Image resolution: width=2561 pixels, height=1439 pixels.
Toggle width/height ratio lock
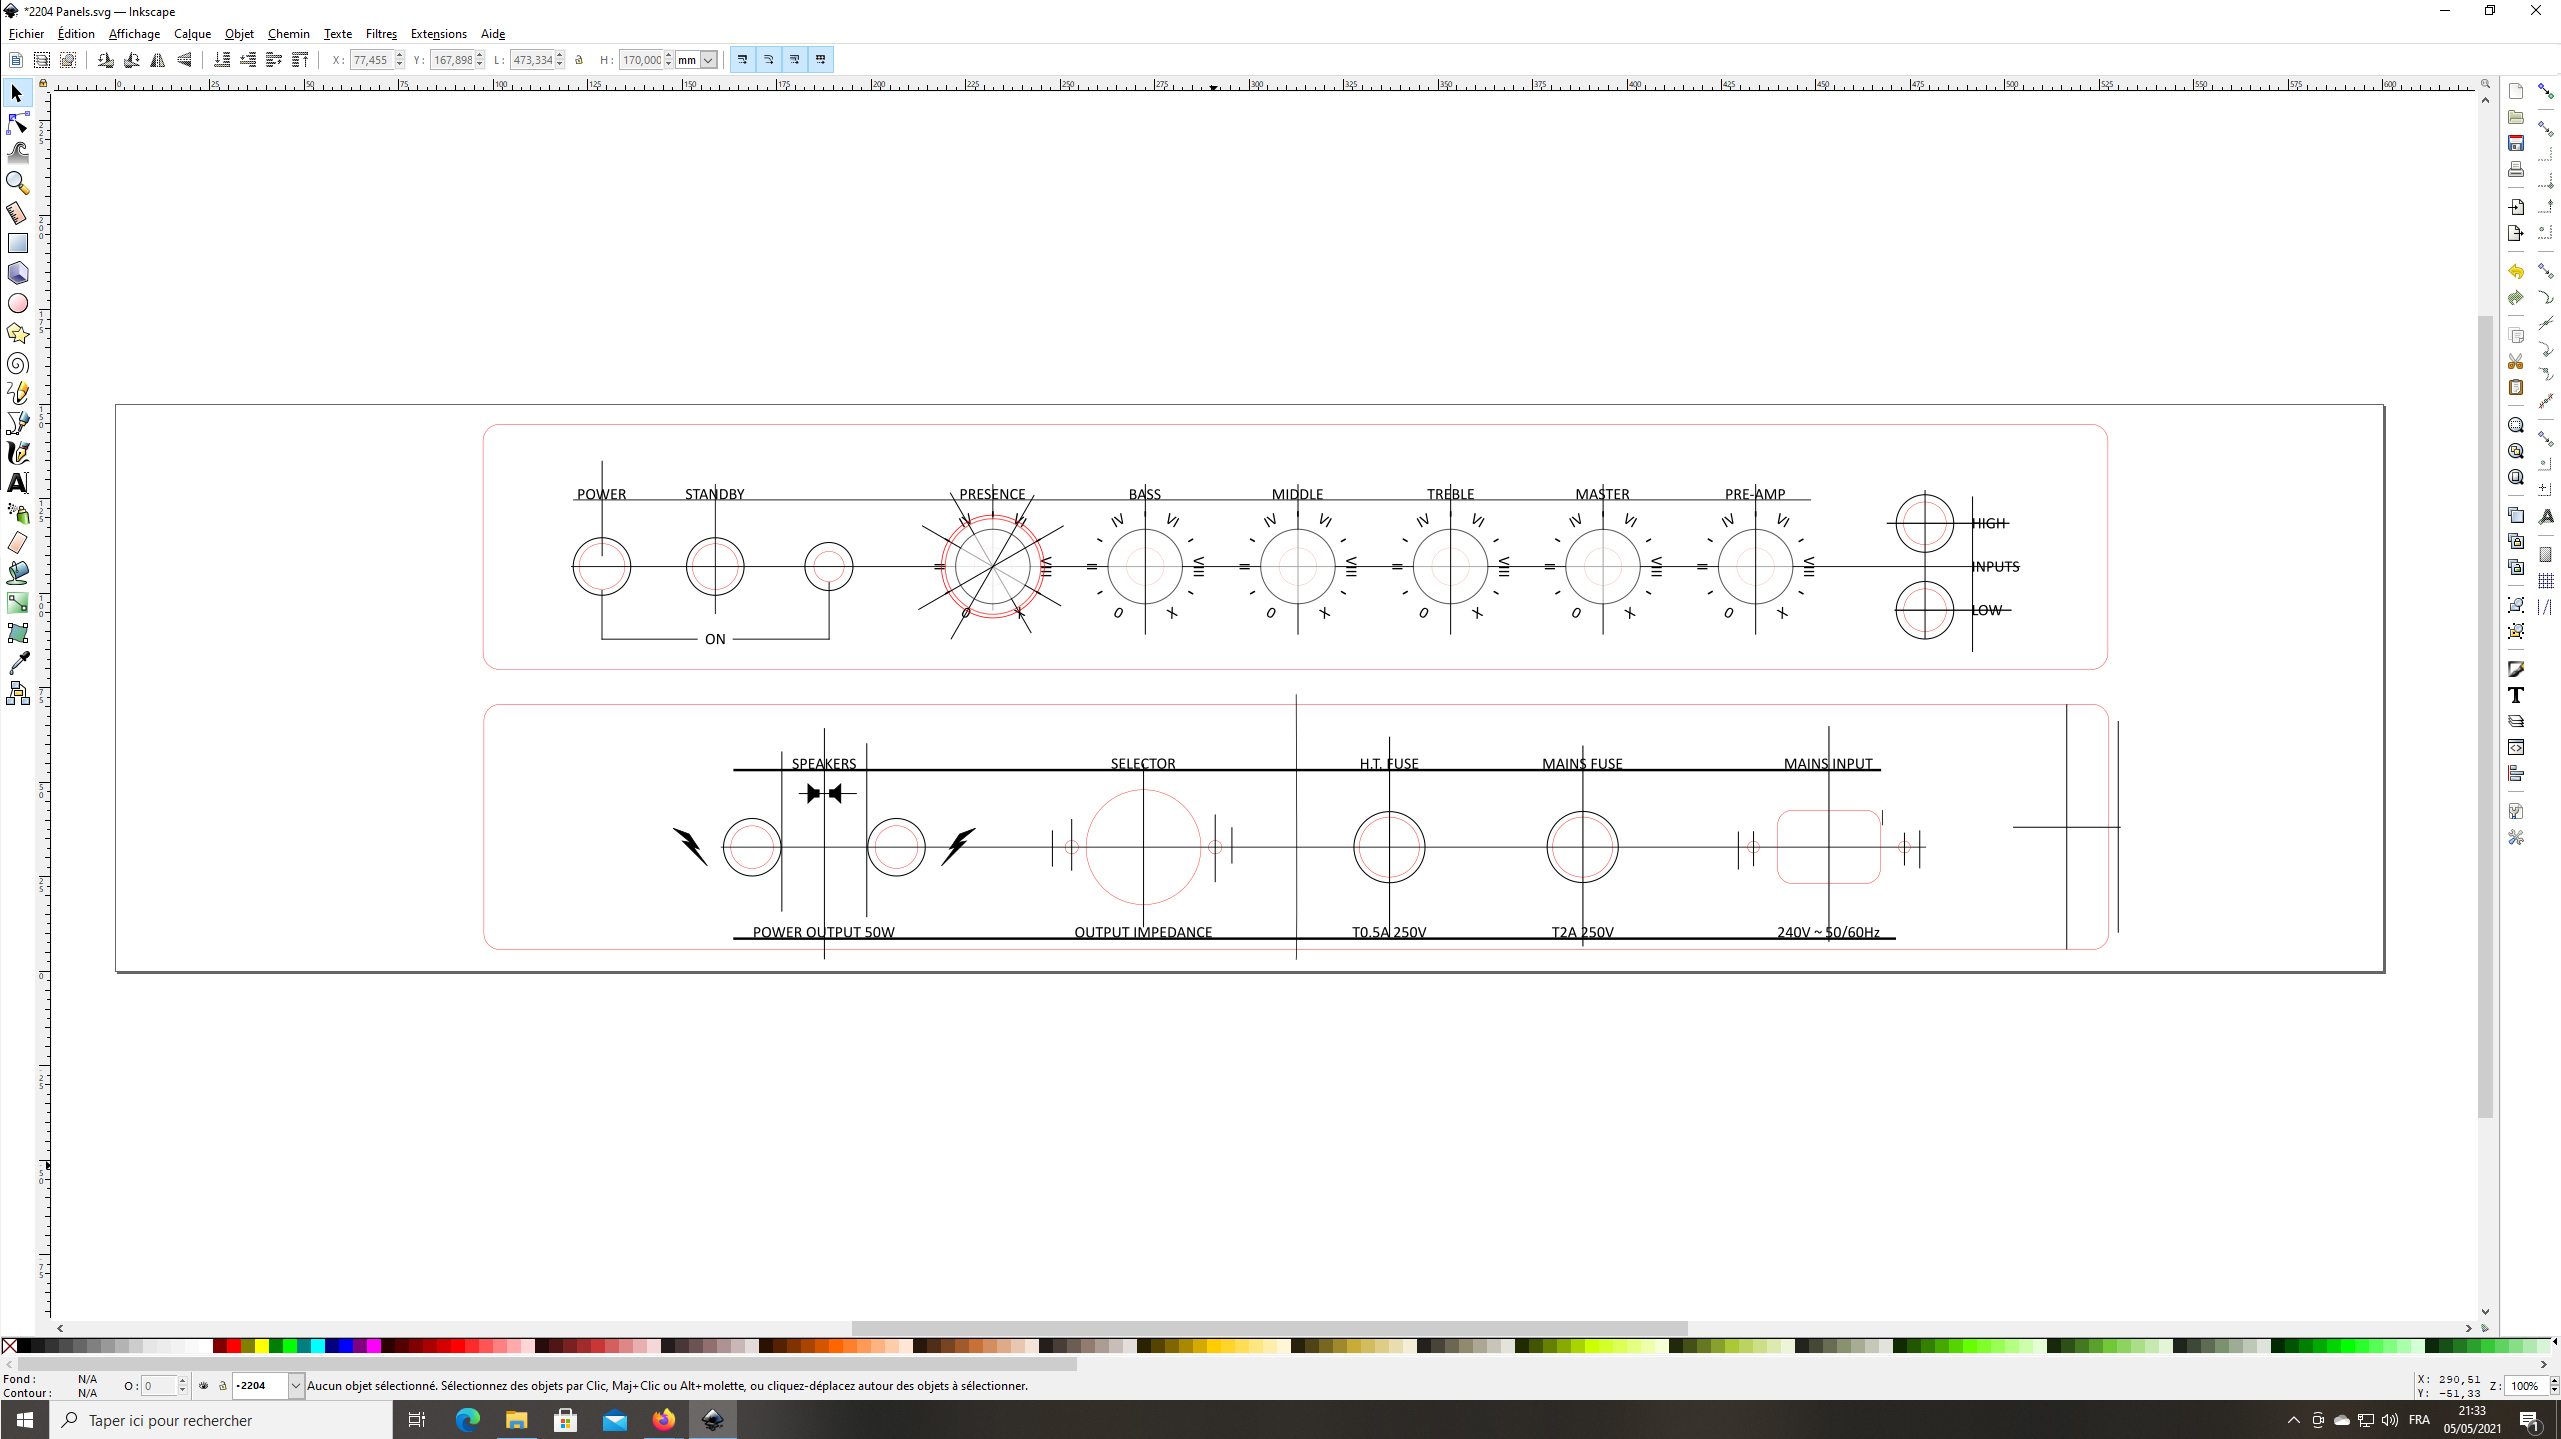point(579,60)
